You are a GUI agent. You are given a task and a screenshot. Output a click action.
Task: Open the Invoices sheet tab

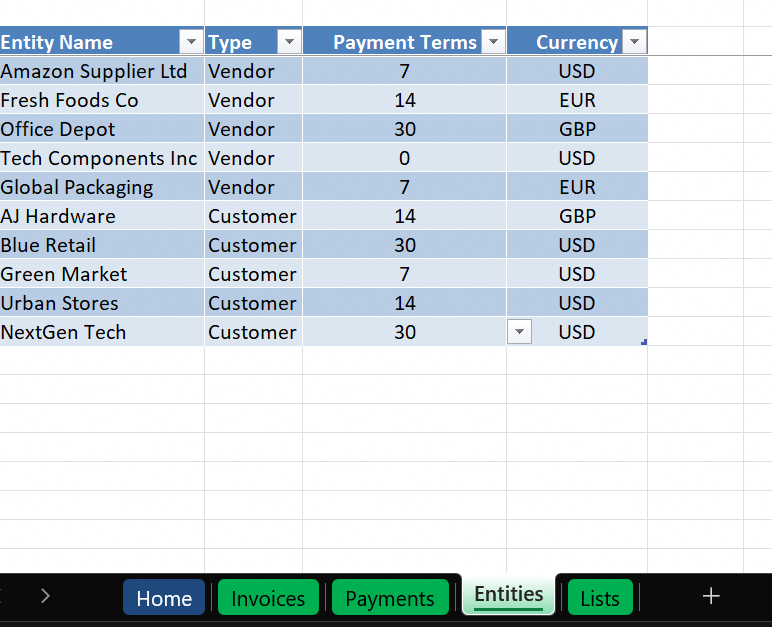pyautogui.click(x=268, y=598)
